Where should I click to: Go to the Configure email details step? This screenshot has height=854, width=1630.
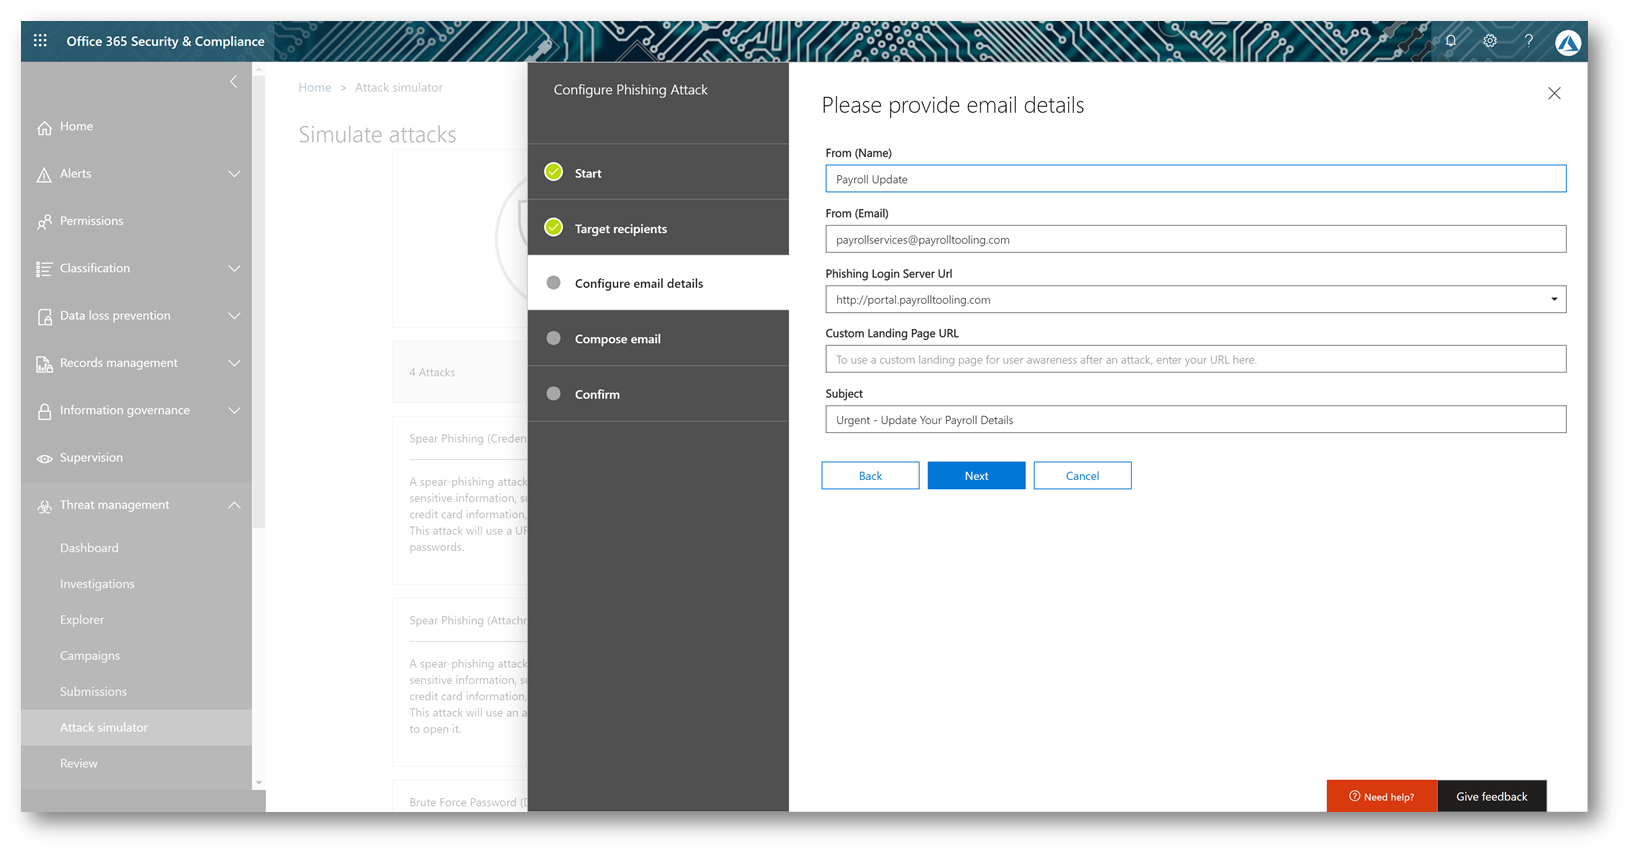[x=658, y=283]
